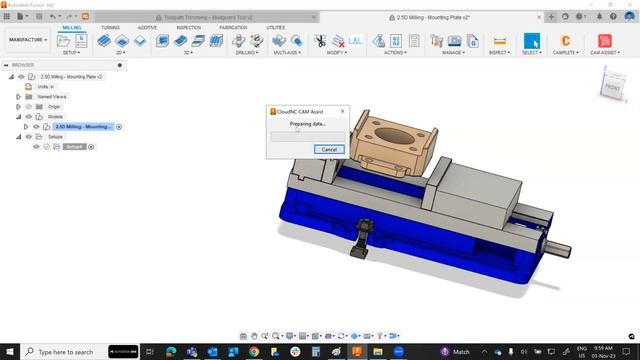
Task: Expand the Origin tree node
Action: (x=18, y=107)
